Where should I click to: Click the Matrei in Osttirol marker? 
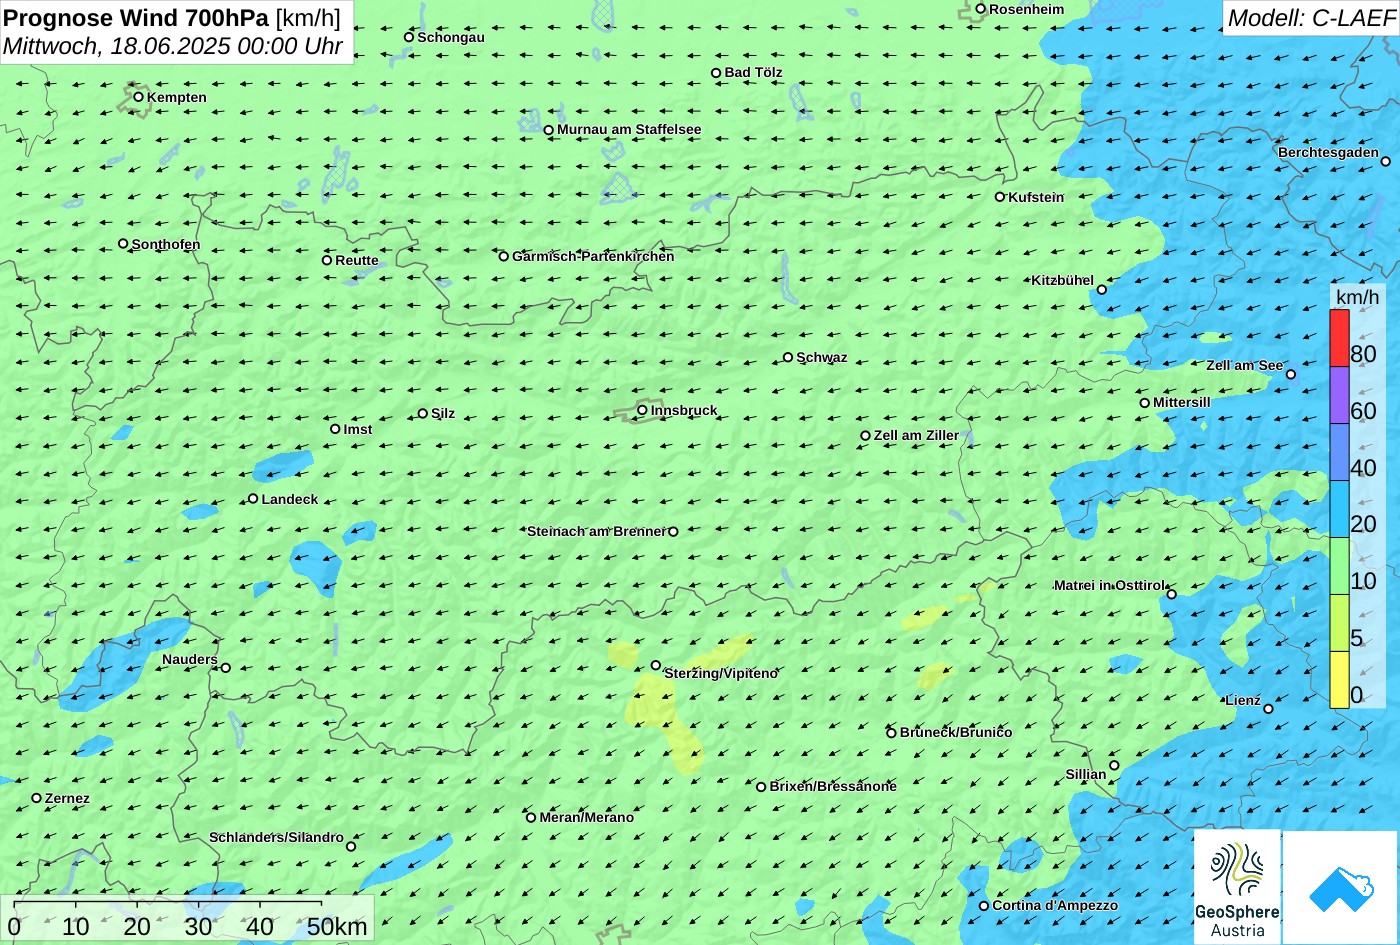tap(1172, 594)
